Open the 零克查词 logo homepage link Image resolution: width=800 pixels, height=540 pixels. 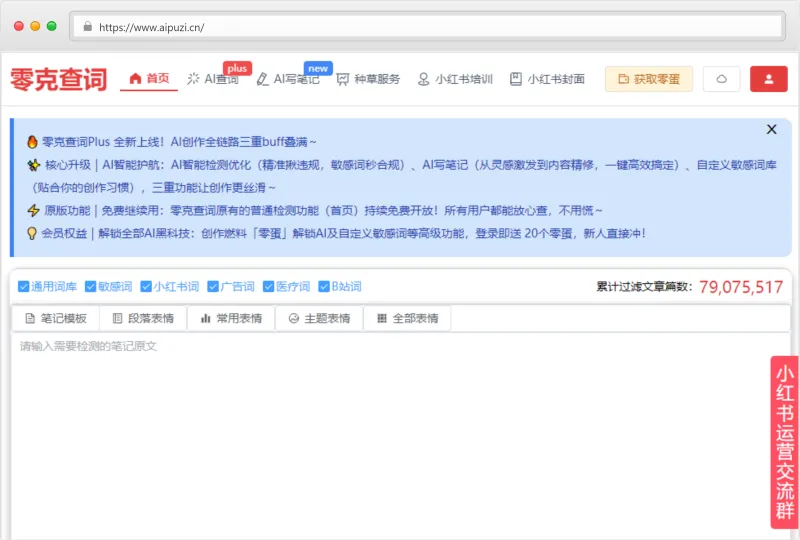58,79
